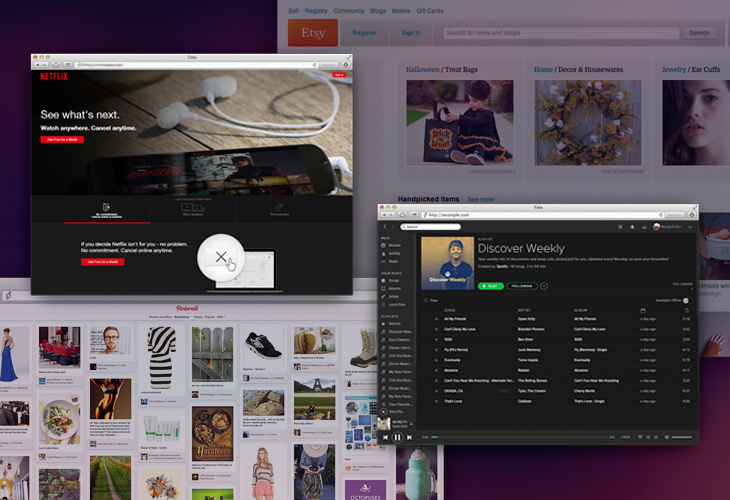
Task: Open Artists in the Spotify sidebar
Action: [x=390, y=297]
